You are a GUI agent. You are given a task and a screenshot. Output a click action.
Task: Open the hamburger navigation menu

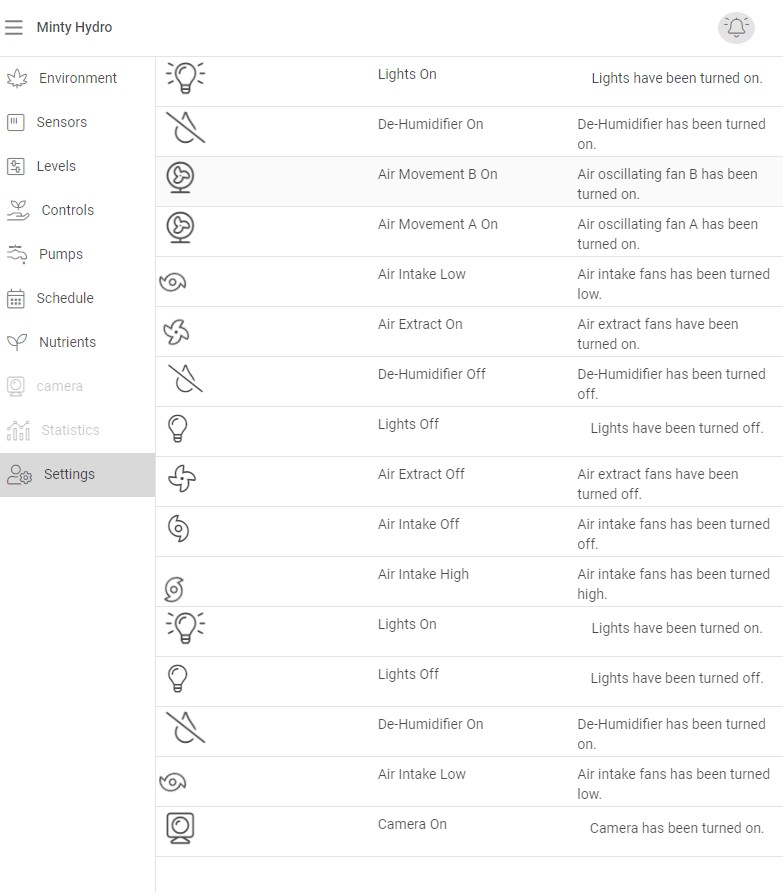pyautogui.click(x=14, y=28)
